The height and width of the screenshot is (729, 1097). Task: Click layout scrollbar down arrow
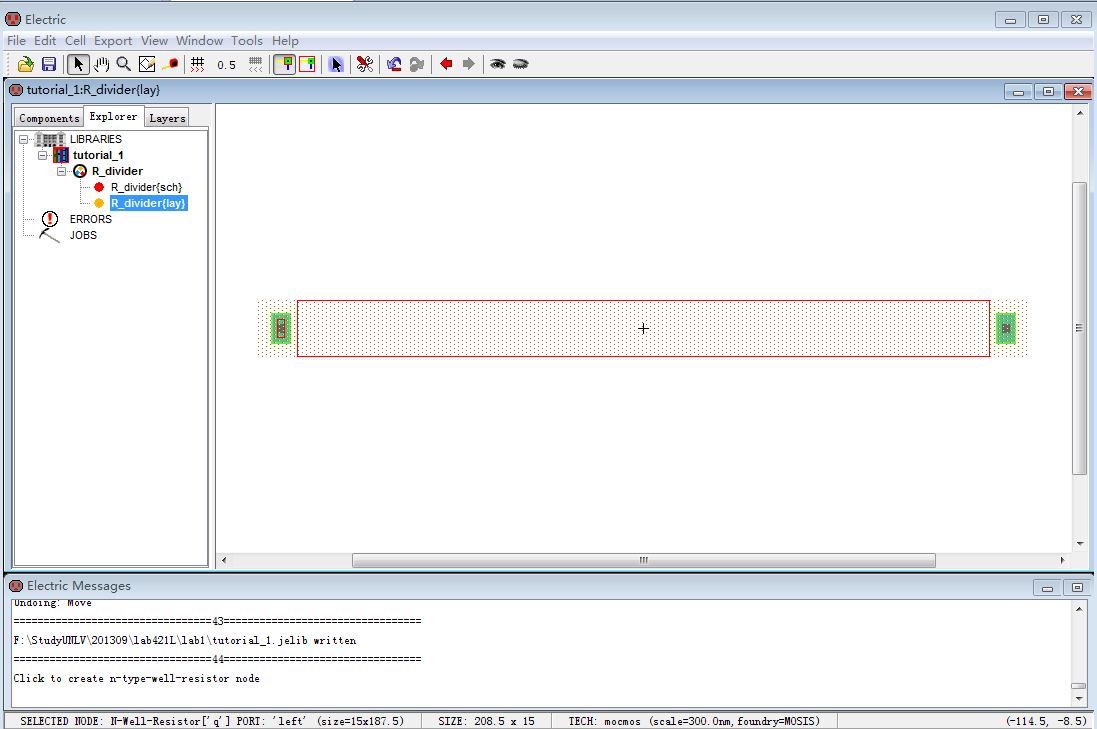click(1080, 544)
